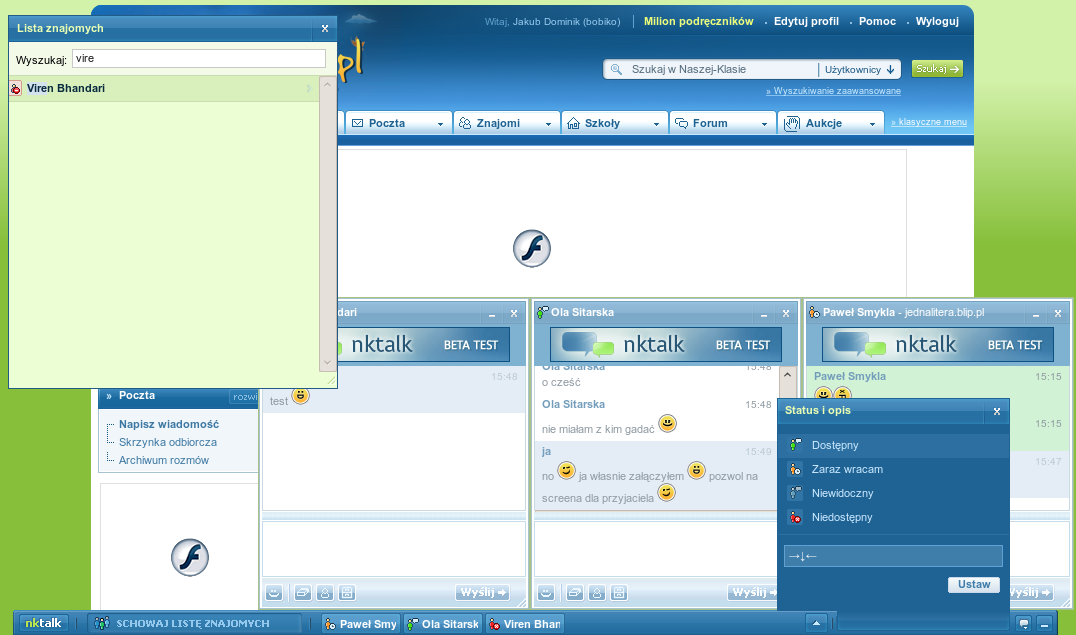Click the profile icon in Ola Sitarska chat
Screen dimensions: 1076x635
coord(596,592)
